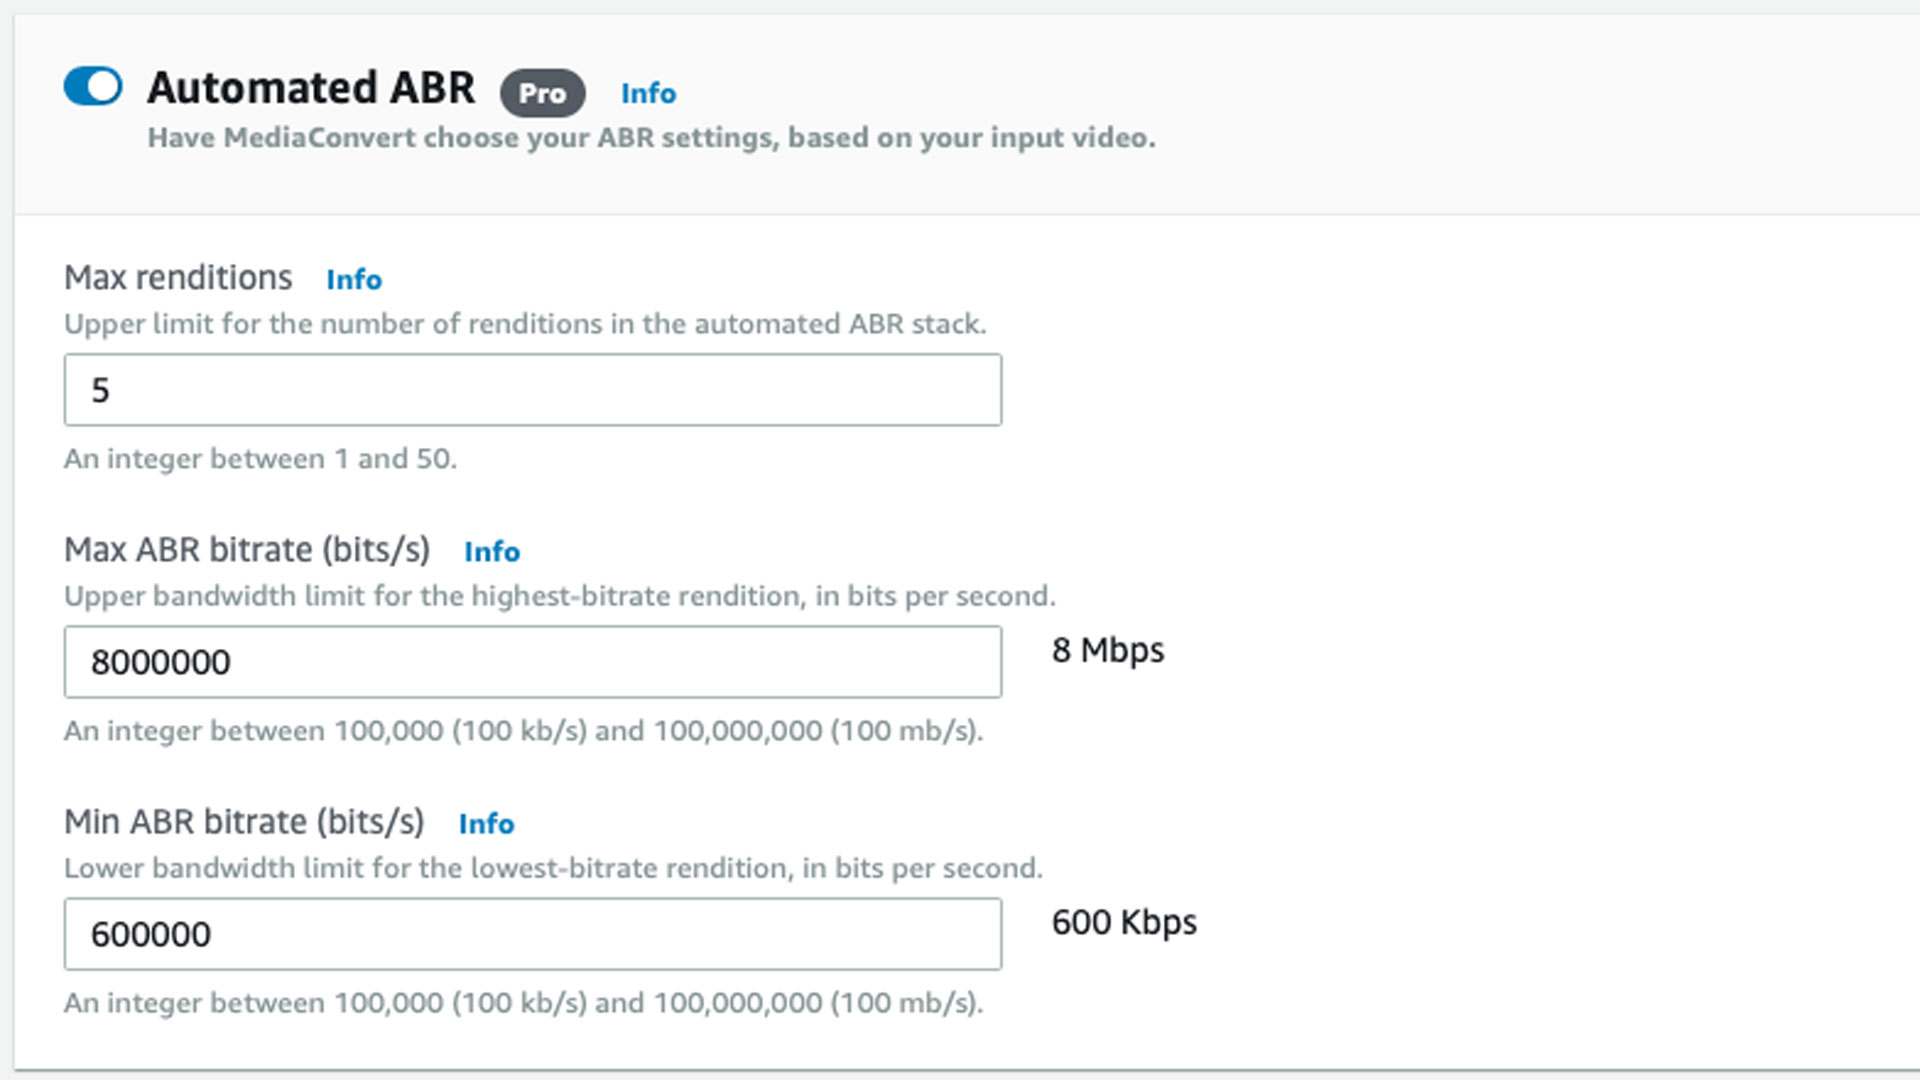Open Info about Automated ABR
This screenshot has width=1920, height=1080.
tap(648, 93)
